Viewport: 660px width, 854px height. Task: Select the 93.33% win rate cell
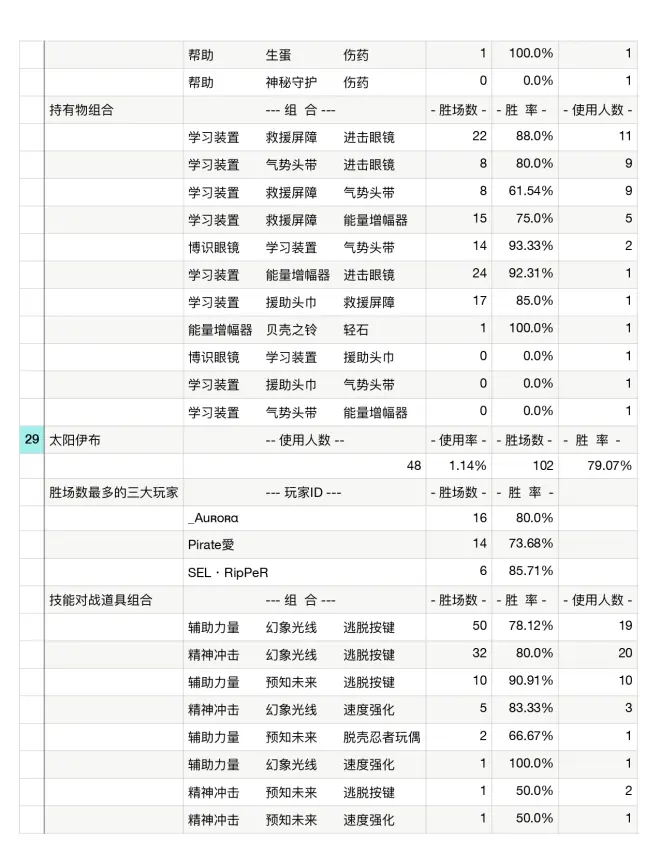tap(525, 247)
